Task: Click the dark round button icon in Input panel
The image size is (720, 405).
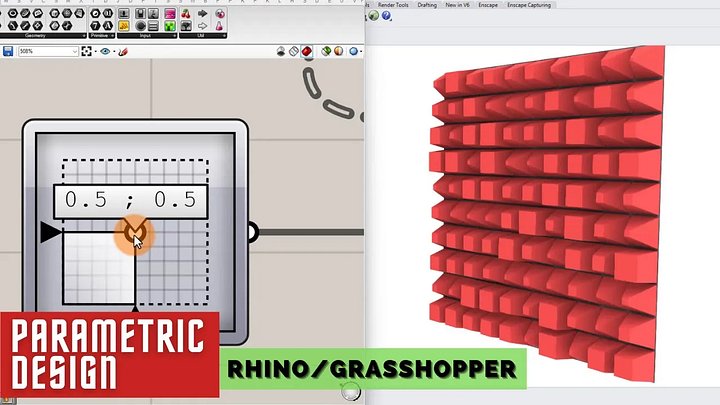Action: click(x=141, y=26)
